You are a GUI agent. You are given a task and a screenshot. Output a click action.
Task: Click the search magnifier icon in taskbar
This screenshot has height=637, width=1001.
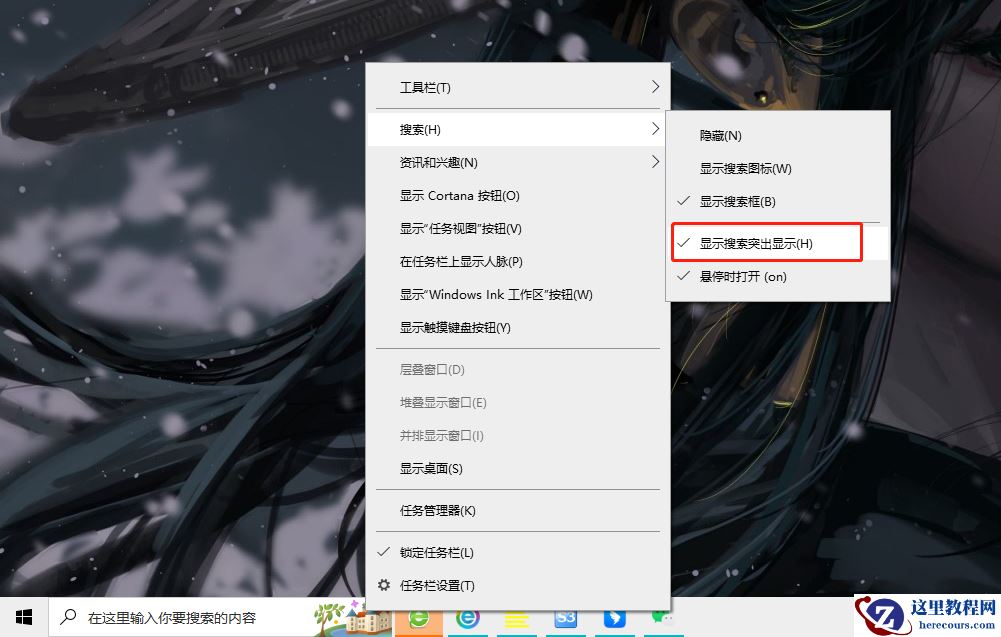pos(67,620)
